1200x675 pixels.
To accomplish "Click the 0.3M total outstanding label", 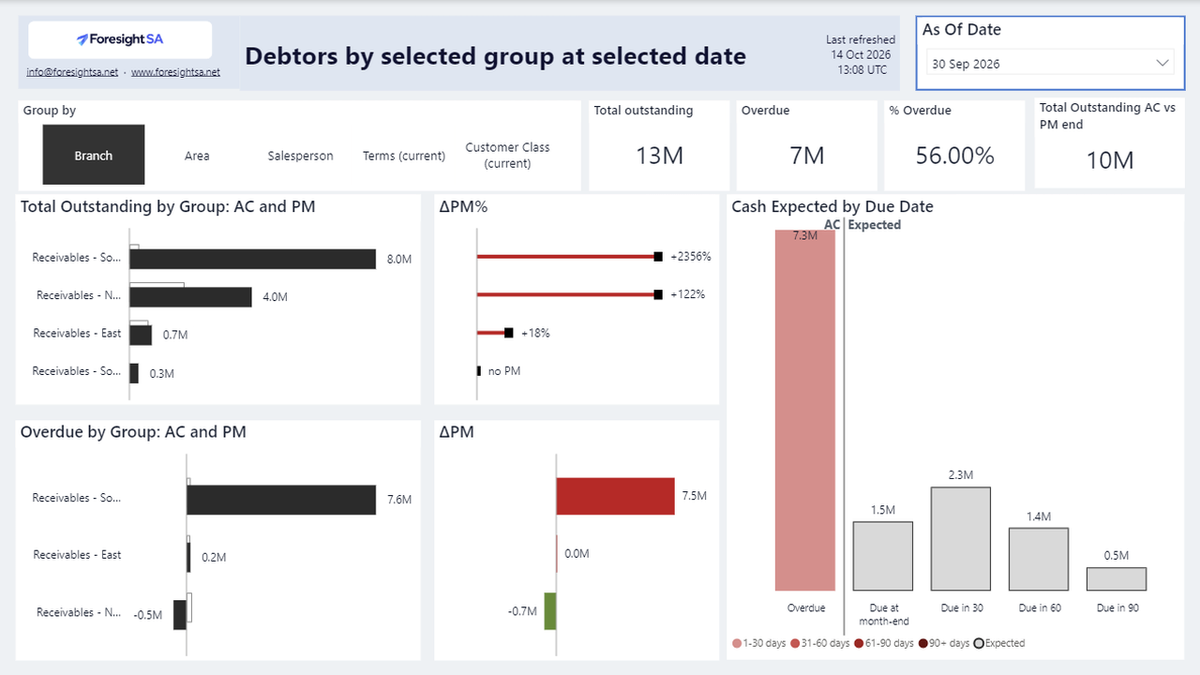I will pyautogui.click(x=161, y=373).
